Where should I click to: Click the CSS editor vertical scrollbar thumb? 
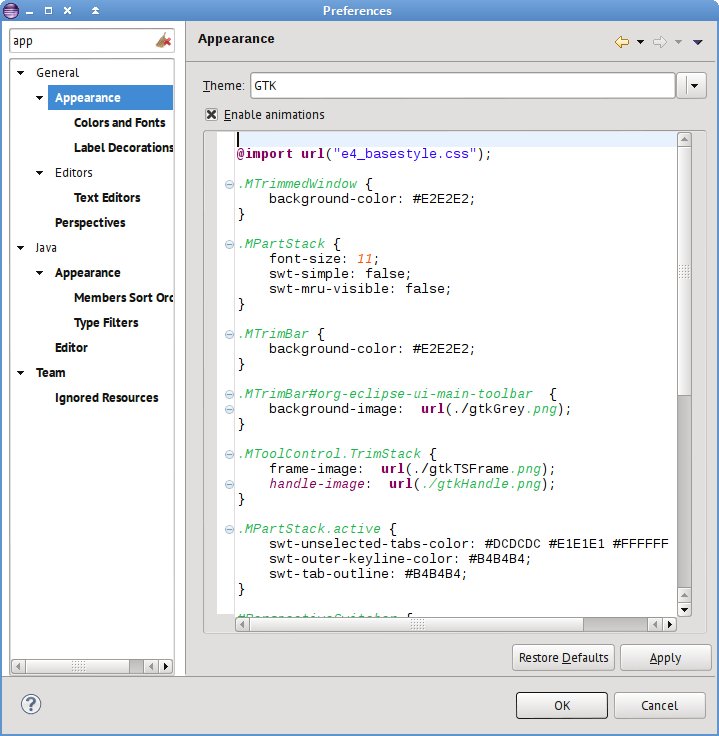pos(684,271)
